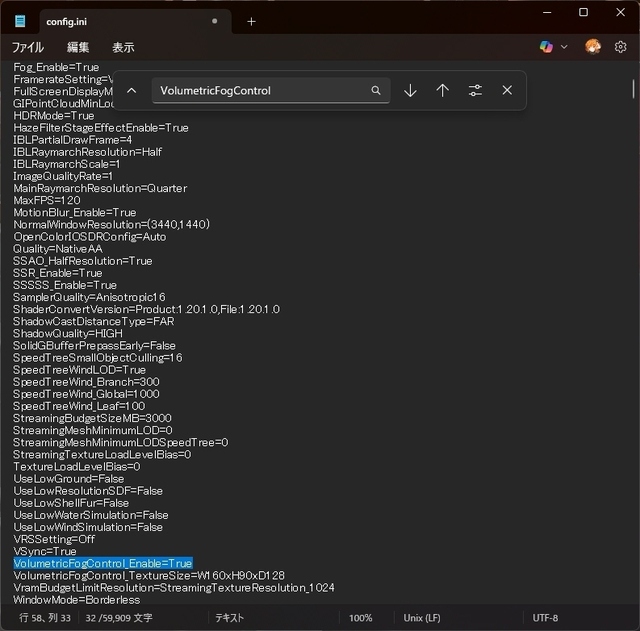
Task: Click the find next down arrow
Action: (410, 90)
